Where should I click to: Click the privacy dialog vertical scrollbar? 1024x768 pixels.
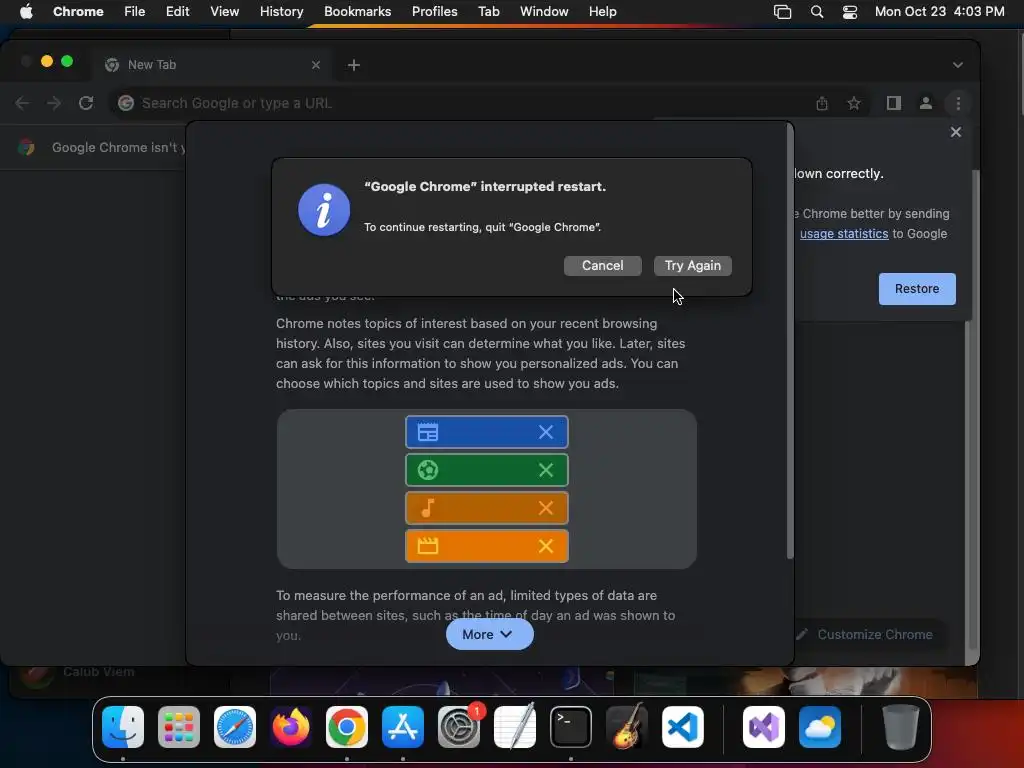tap(790, 341)
